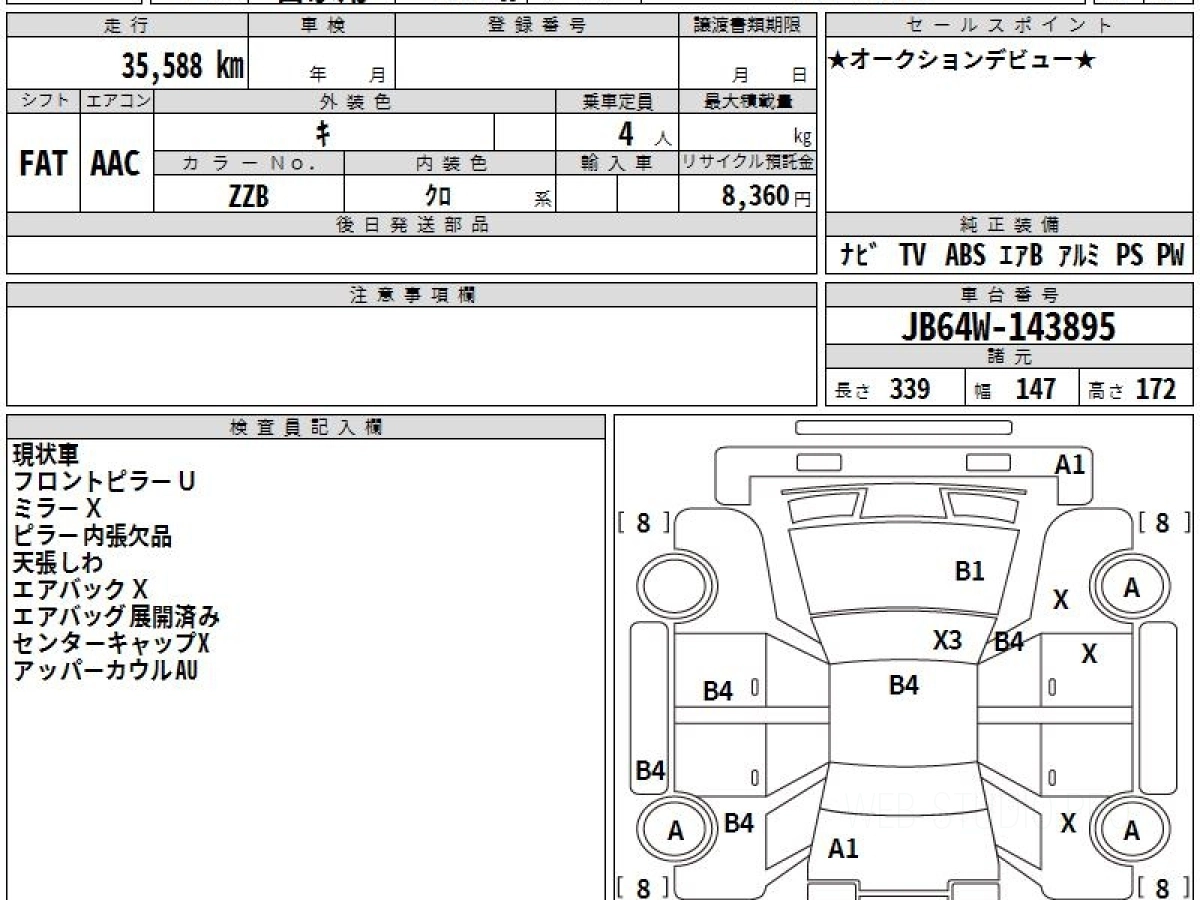Click the note エアバッグ展開済み
The height and width of the screenshot is (900, 1200).
coord(116,616)
